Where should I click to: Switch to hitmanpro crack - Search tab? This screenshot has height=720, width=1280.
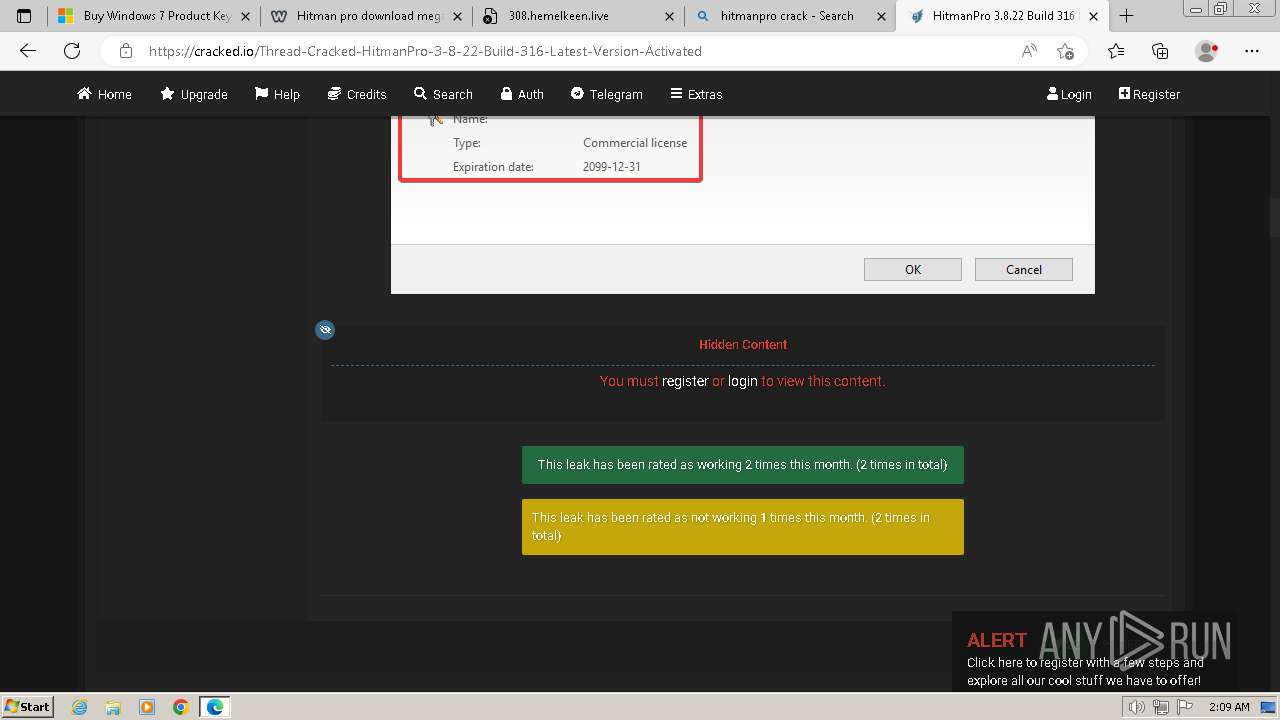pos(791,16)
